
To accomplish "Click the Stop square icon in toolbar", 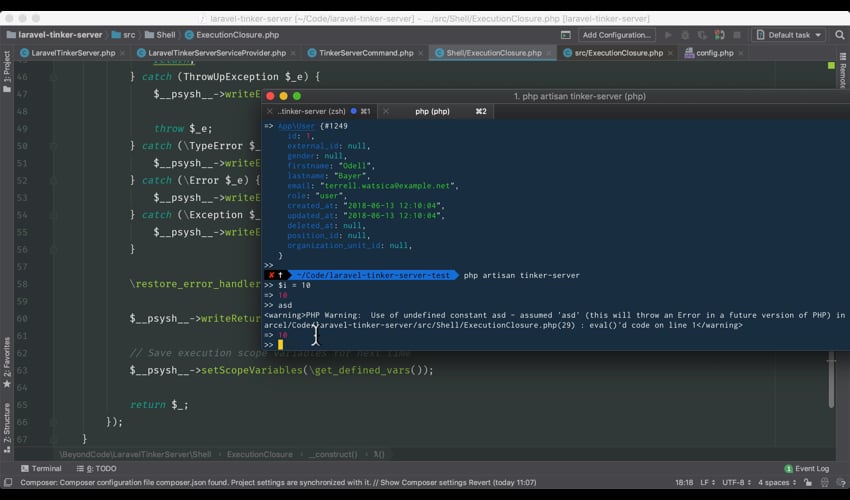I will 737,35.
